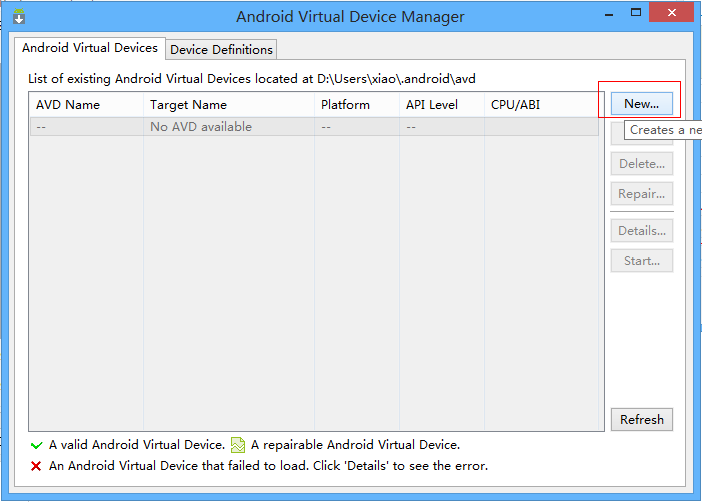Click the AVD Name column header
This screenshot has height=502, width=702.
(86, 105)
